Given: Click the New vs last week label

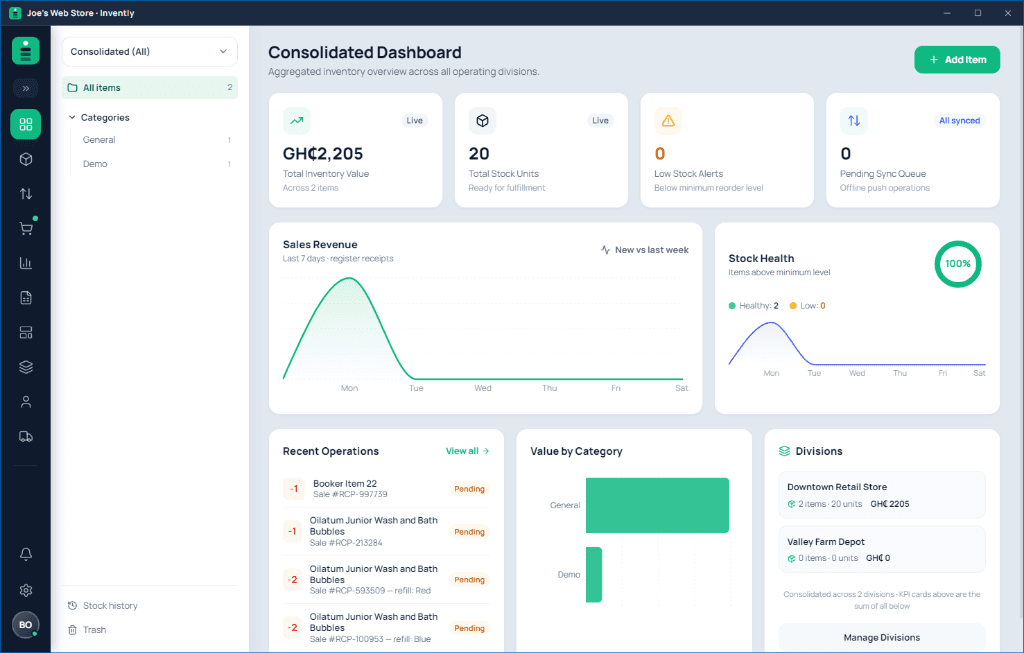Looking at the screenshot, I should [652, 250].
